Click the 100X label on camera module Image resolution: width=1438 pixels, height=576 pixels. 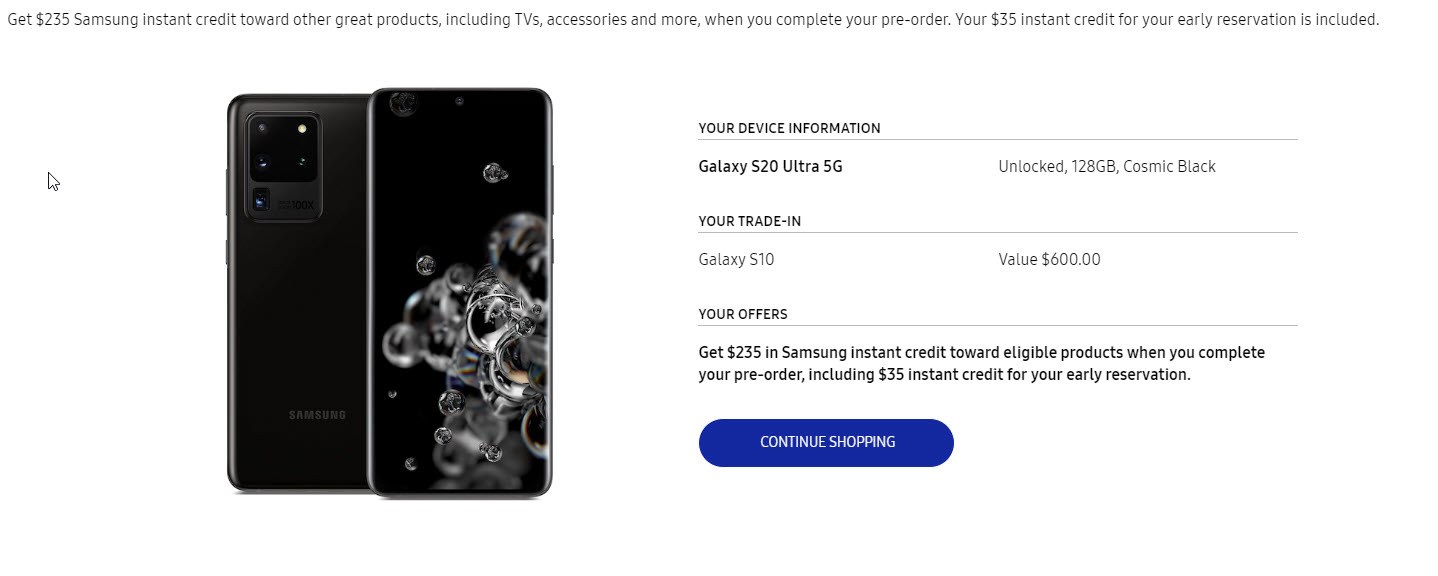pos(303,204)
